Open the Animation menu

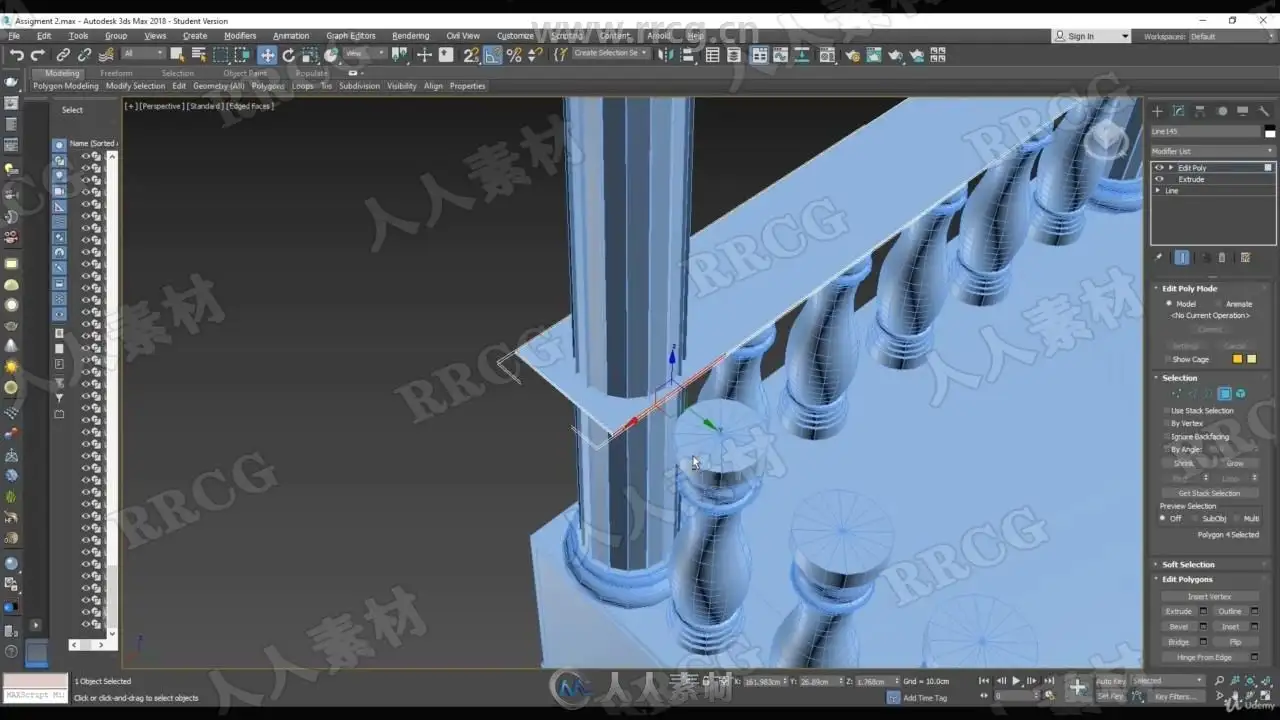291,36
